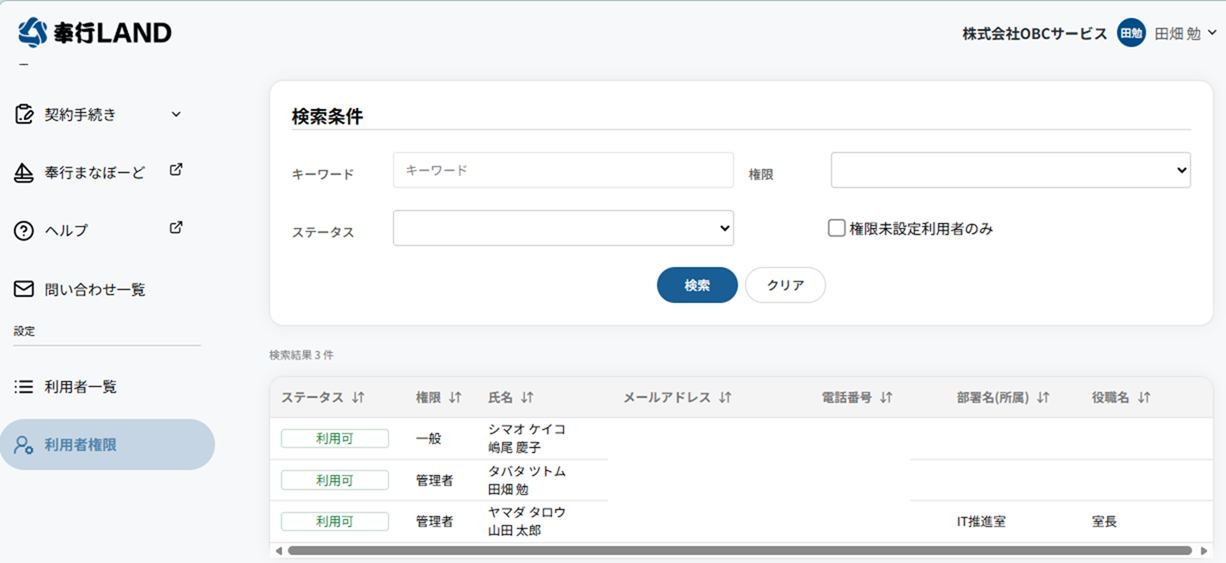This screenshot has width=1226, height=563.
Task: Open external link icon beside ヘルプ
Action: tap(176, 228)
